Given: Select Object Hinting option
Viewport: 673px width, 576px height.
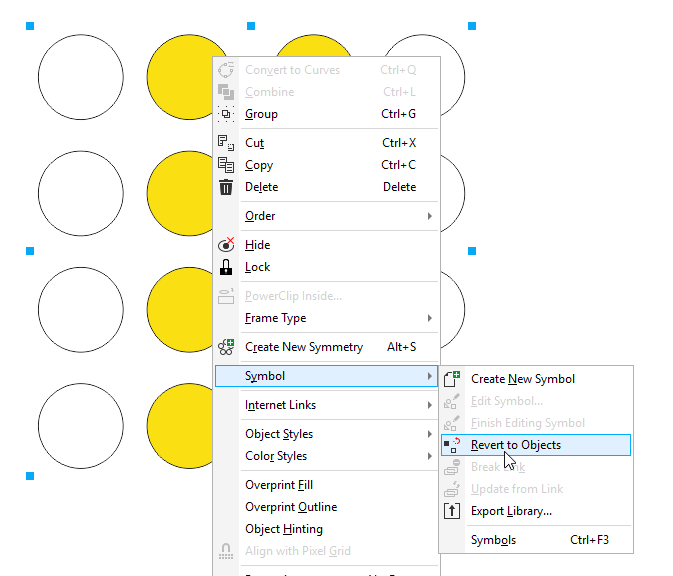Looking at the screenshot, I should [x=284, y=529].
